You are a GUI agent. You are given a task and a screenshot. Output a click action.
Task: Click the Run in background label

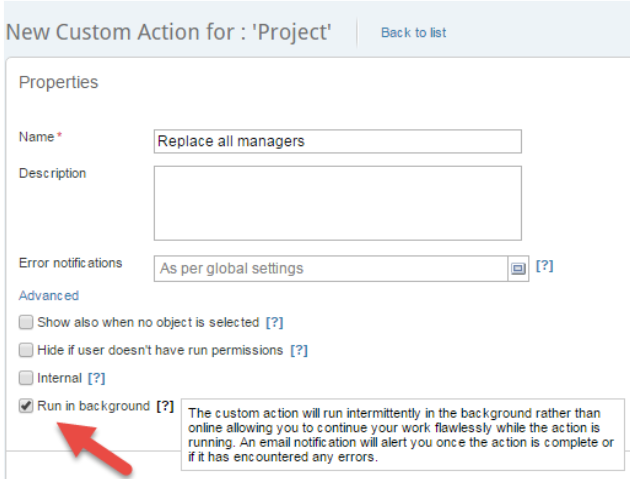[x=93, y=406]
